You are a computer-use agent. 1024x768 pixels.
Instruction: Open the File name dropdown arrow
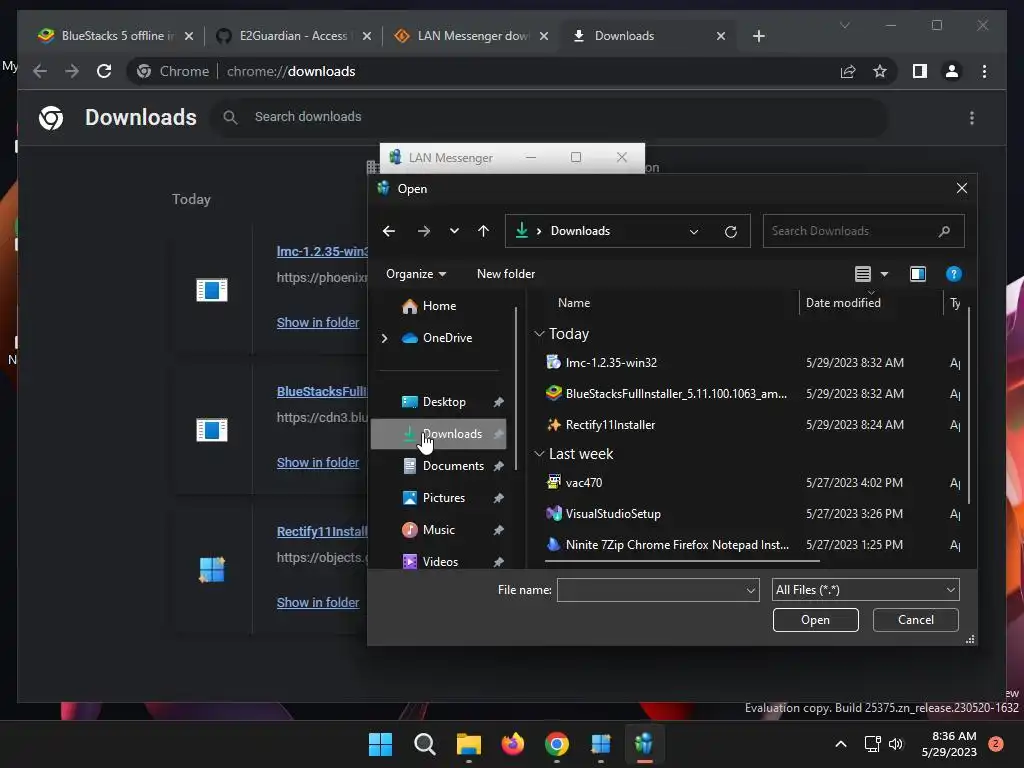pyautogui.click(x=751, y=590)
